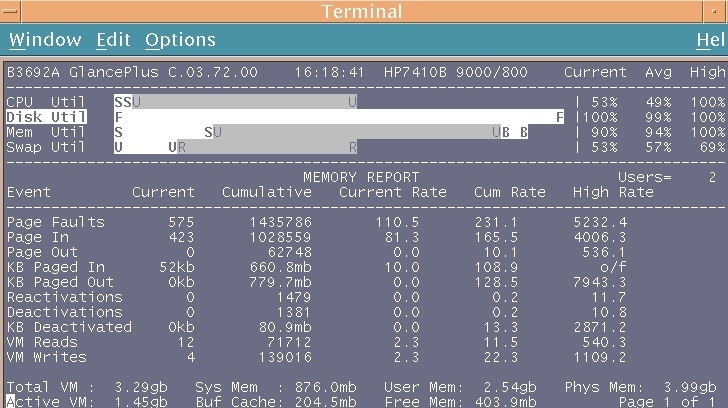Click the 779.7mb cumulative value
Viewport: 728px width, 408px height.
[280, 282]
